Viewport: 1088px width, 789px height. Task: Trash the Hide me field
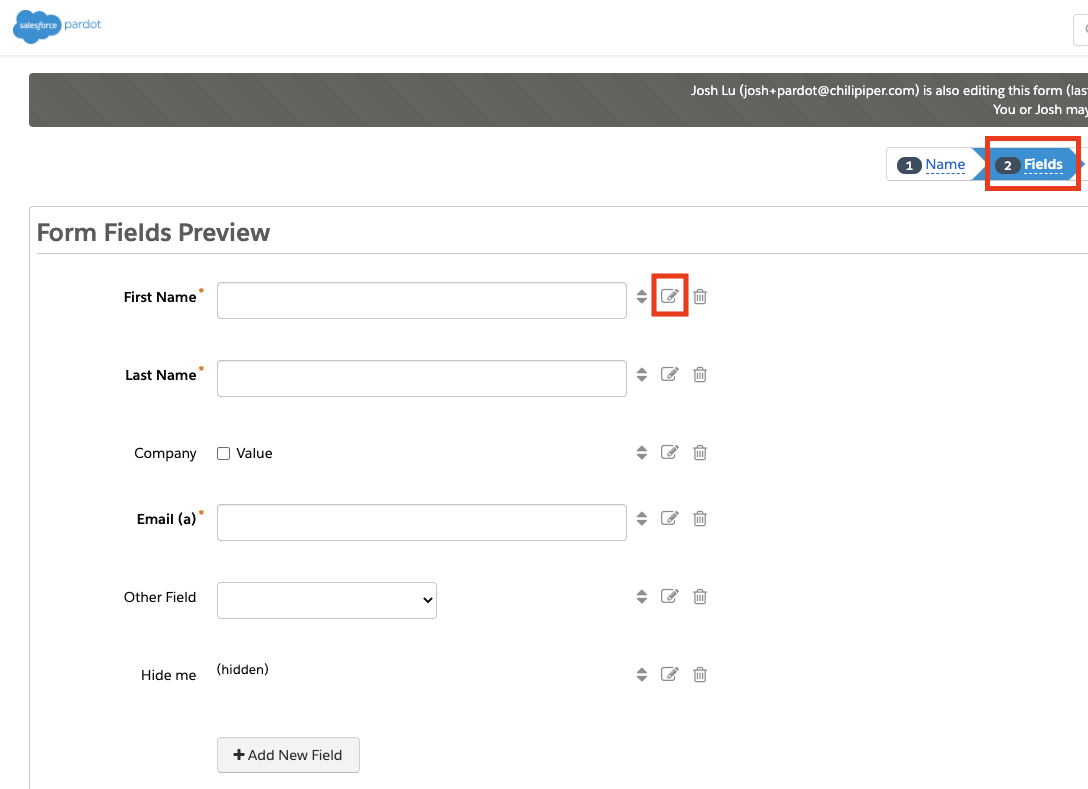coord(700,675)
